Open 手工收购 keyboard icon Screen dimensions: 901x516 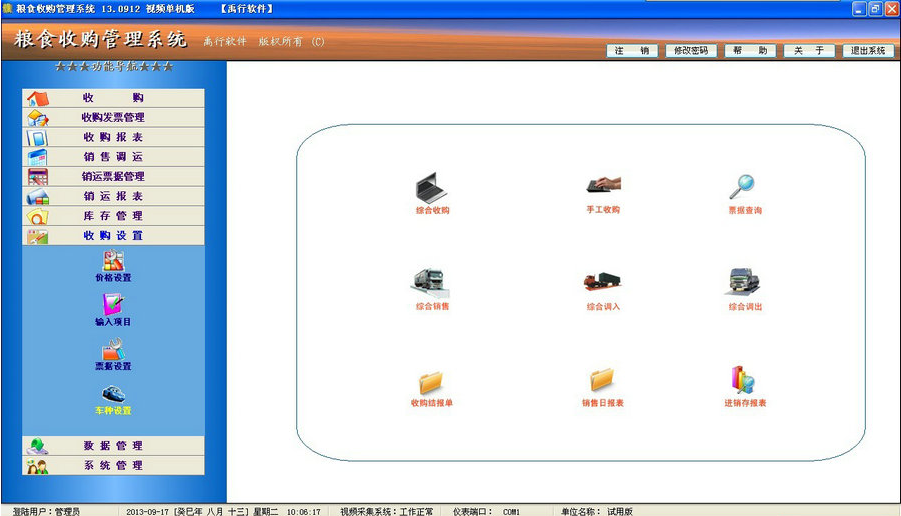click(x=603, y=184)
